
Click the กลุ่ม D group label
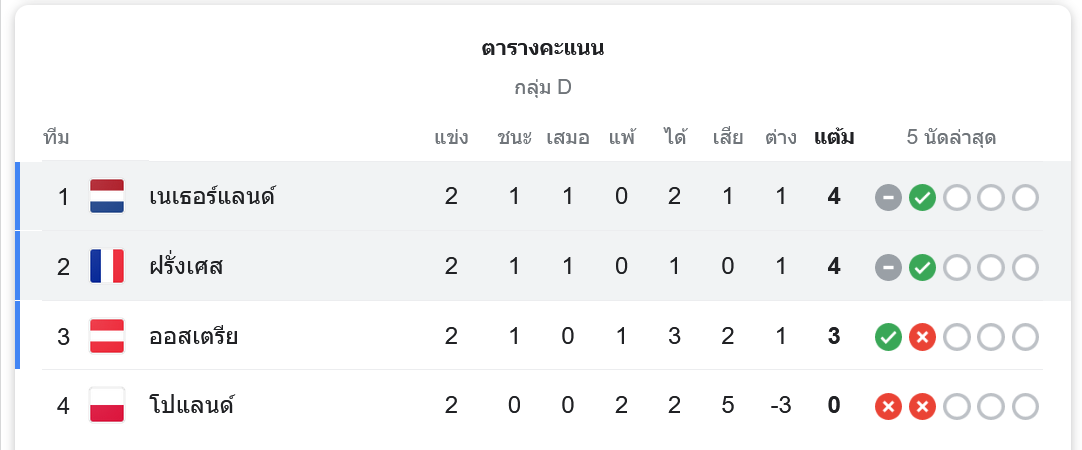[543, 88]
